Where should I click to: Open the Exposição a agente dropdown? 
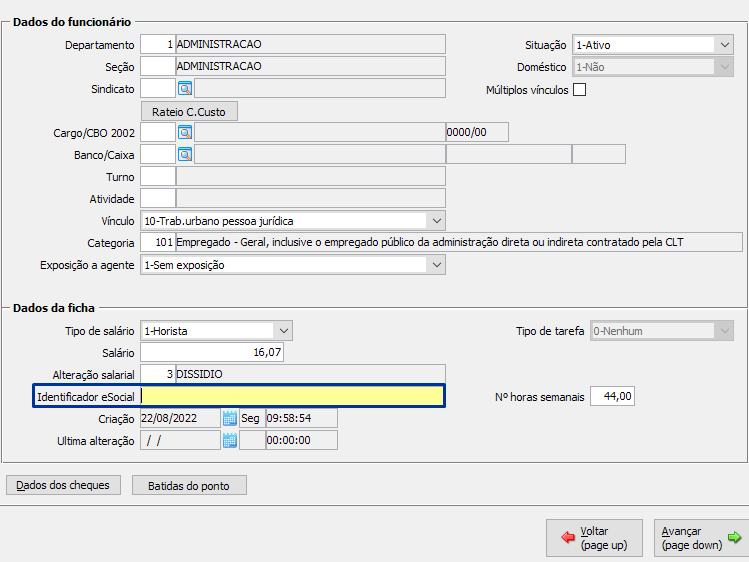pos(437,265)
